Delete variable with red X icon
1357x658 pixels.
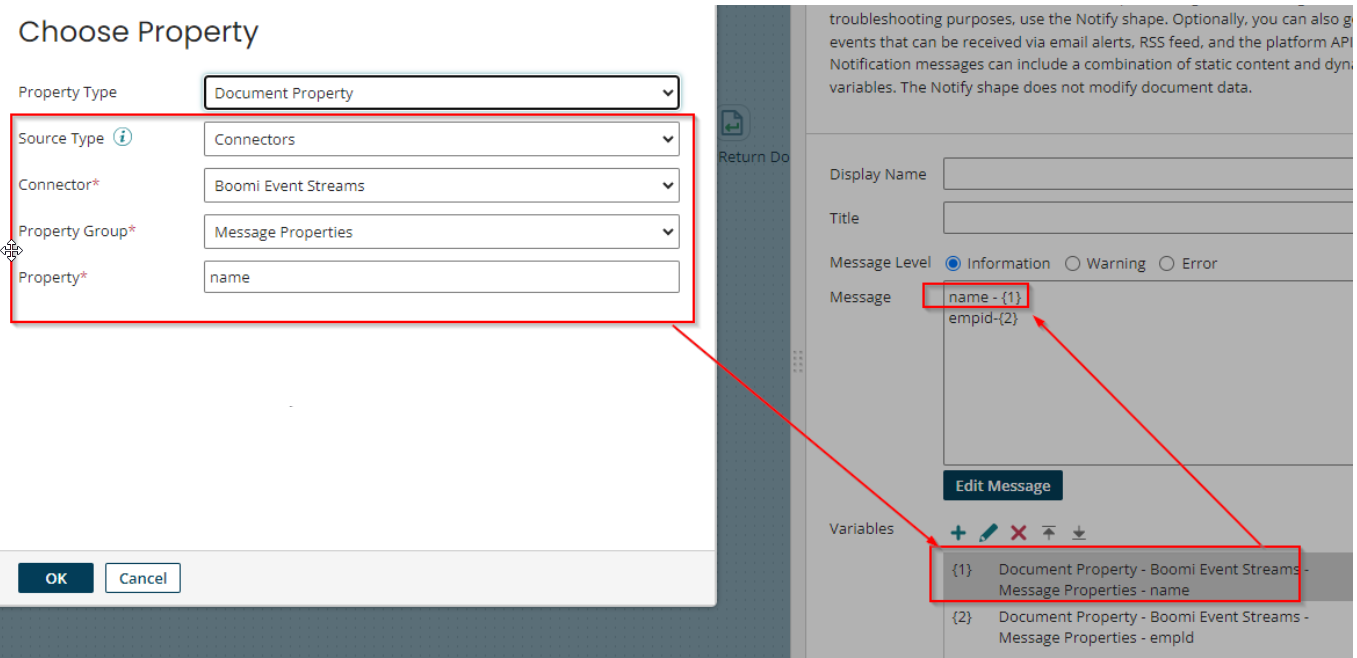coord(1018,533)
